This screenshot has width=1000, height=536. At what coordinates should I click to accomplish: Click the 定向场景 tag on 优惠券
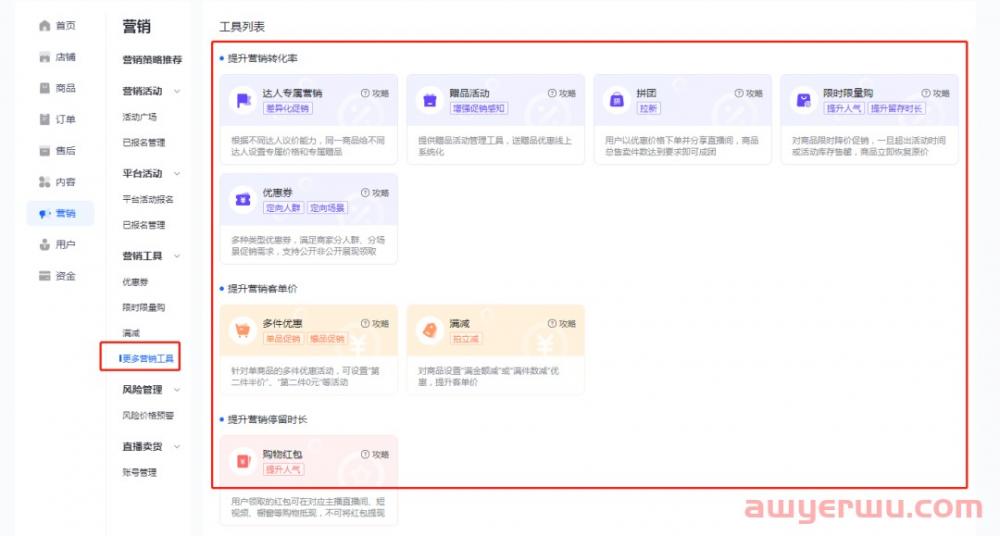click(328, 208)
